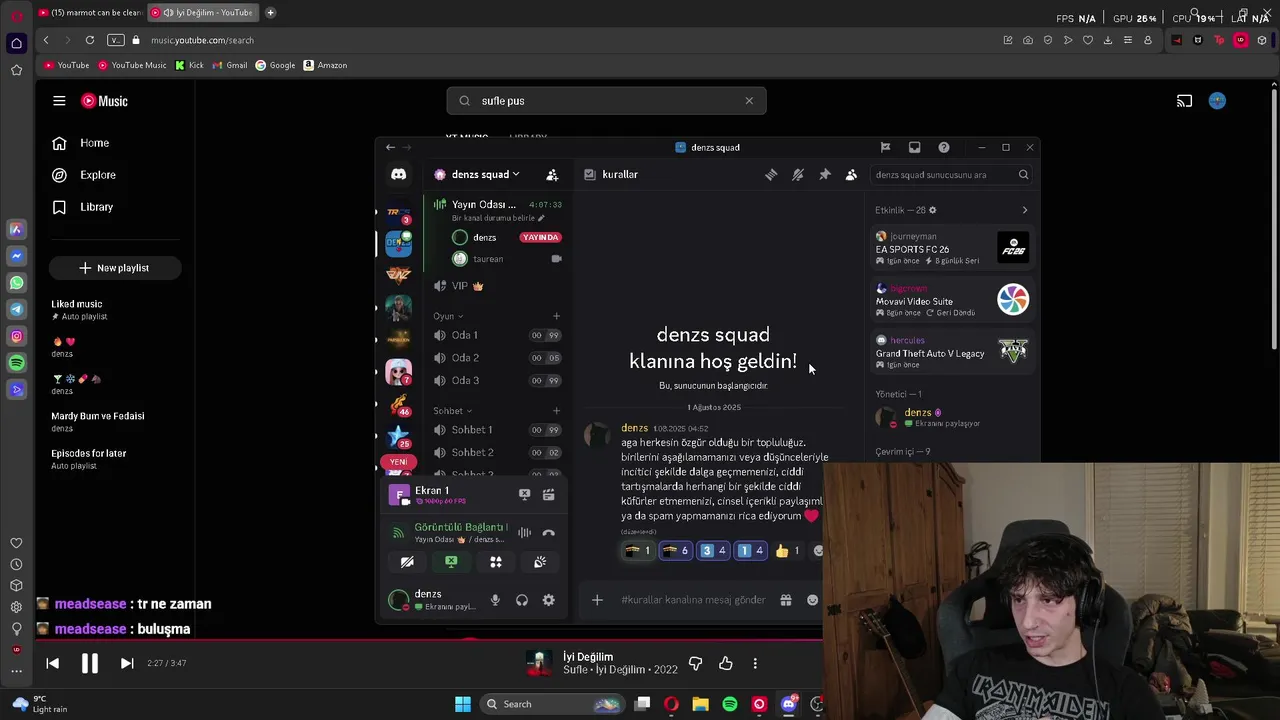1280x720 pixels.
Task: Add attachment plus button in message box
Action: point(597,600)
